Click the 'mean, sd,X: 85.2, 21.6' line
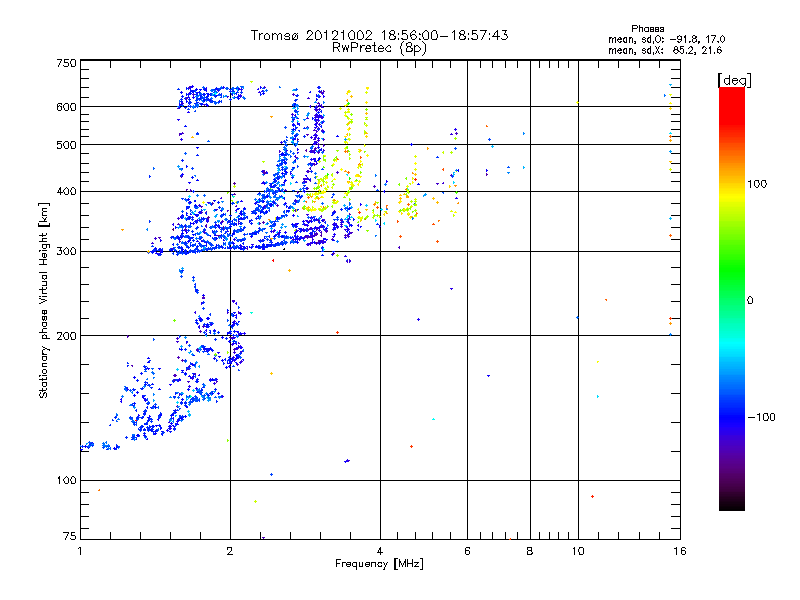 click(x=665, y=51)
